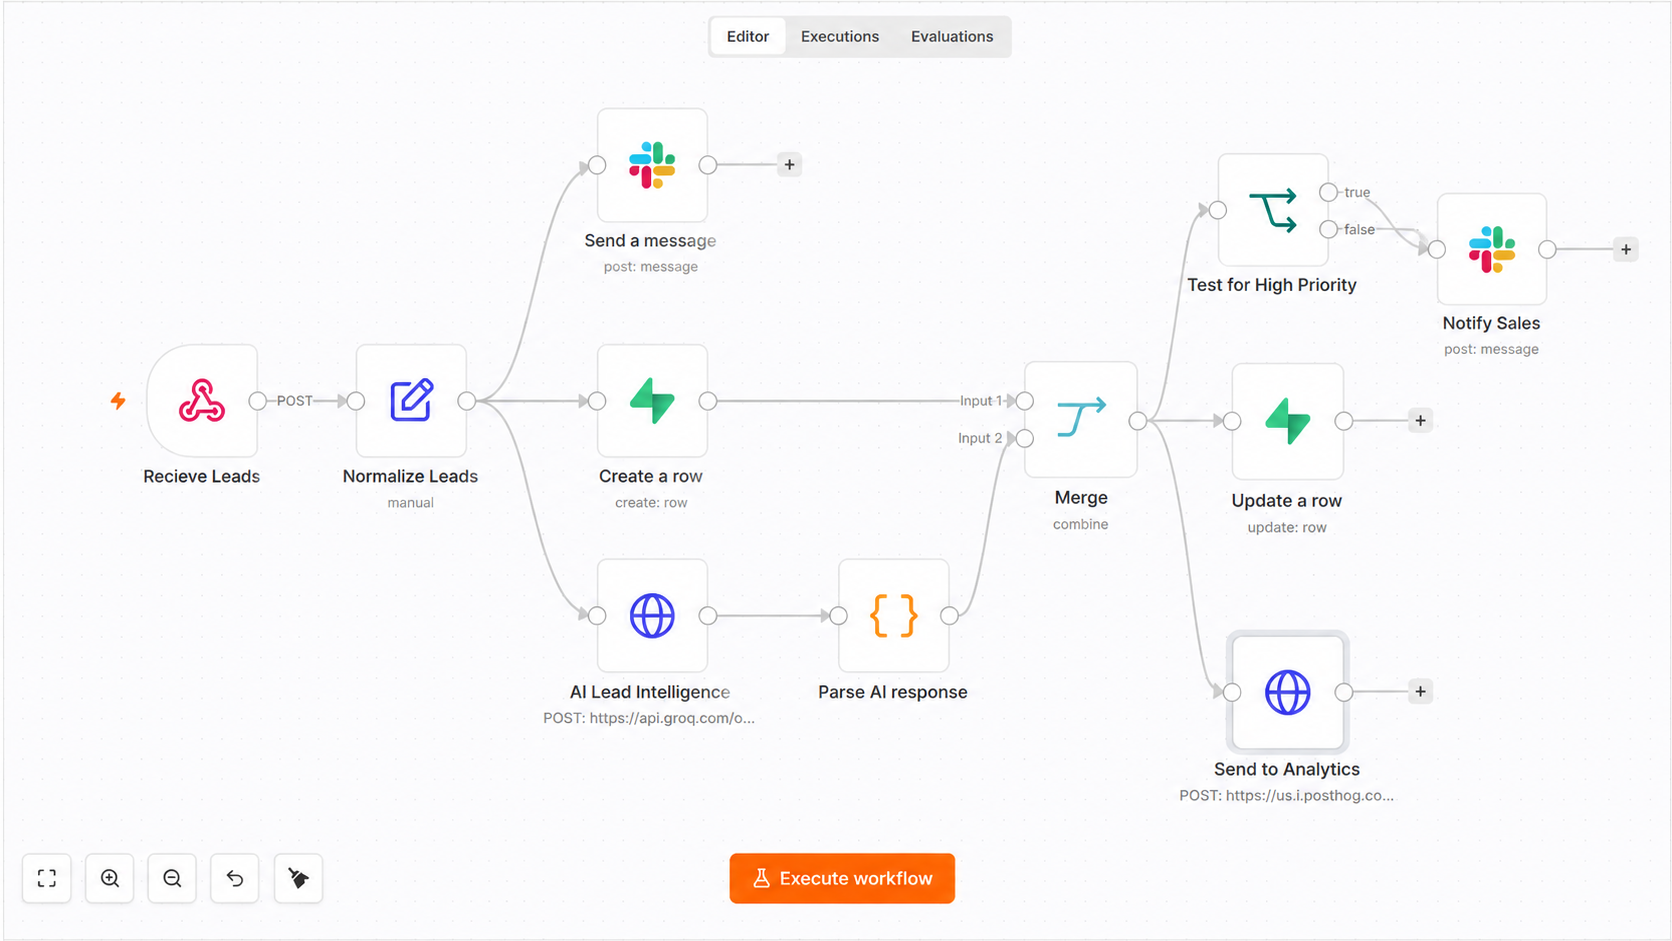Open the Notify Sales Slack node
This screenshot has height=941, width=1672.
1492,249
